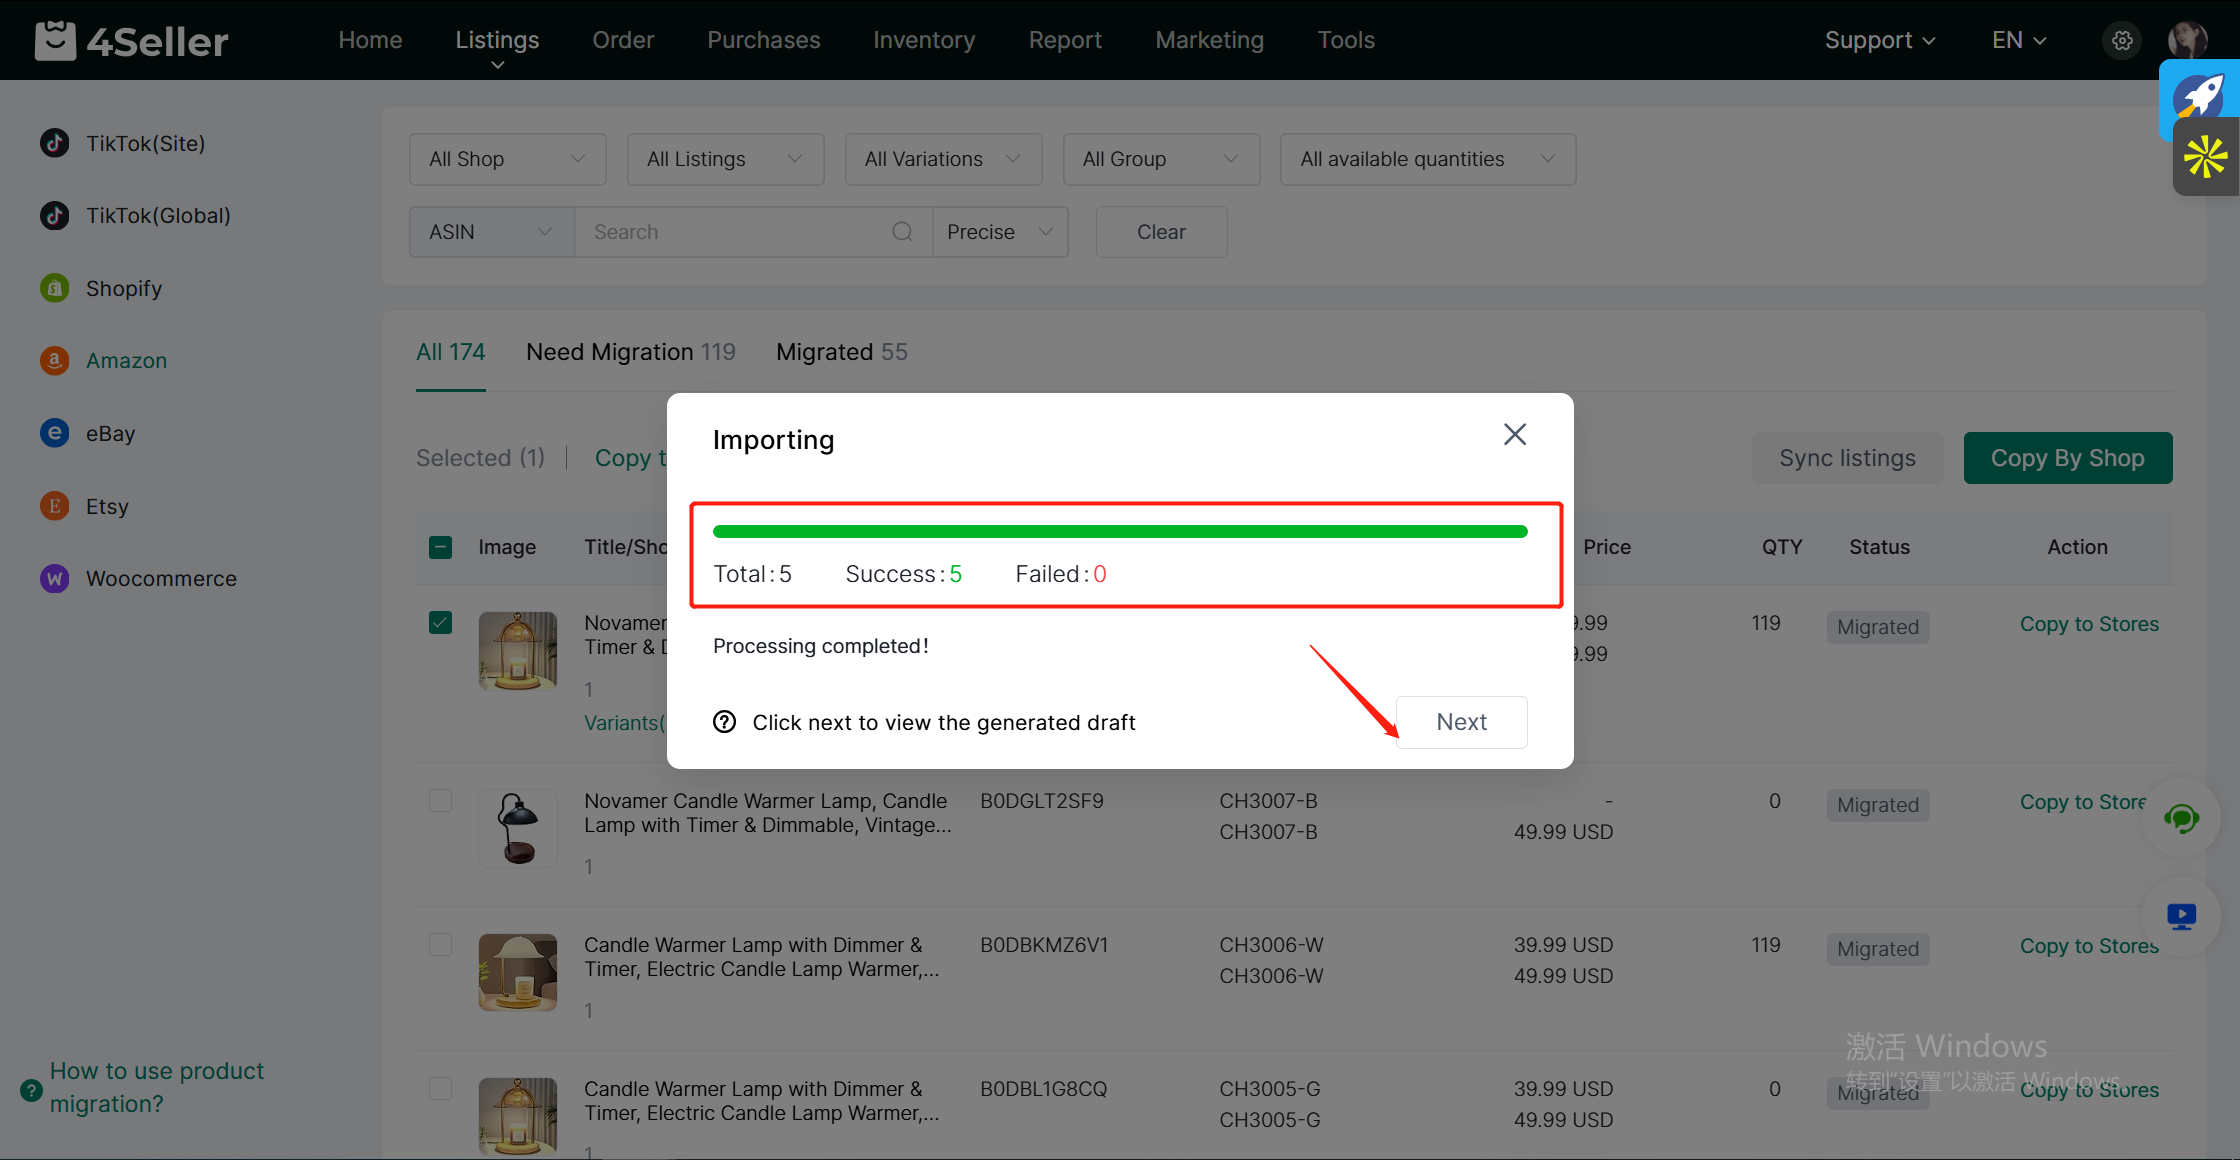Click Next to view generated draft

click(x=1461, y=722)
